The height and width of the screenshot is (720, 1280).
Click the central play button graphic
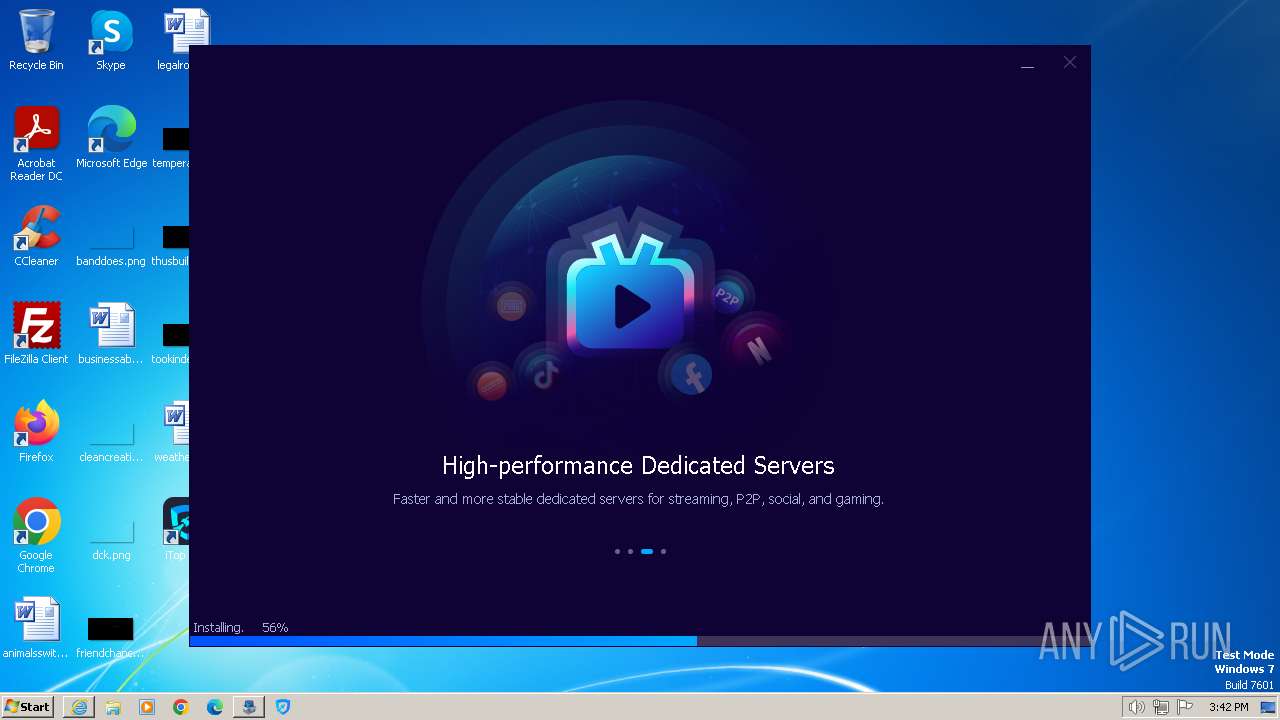[631, 306]
